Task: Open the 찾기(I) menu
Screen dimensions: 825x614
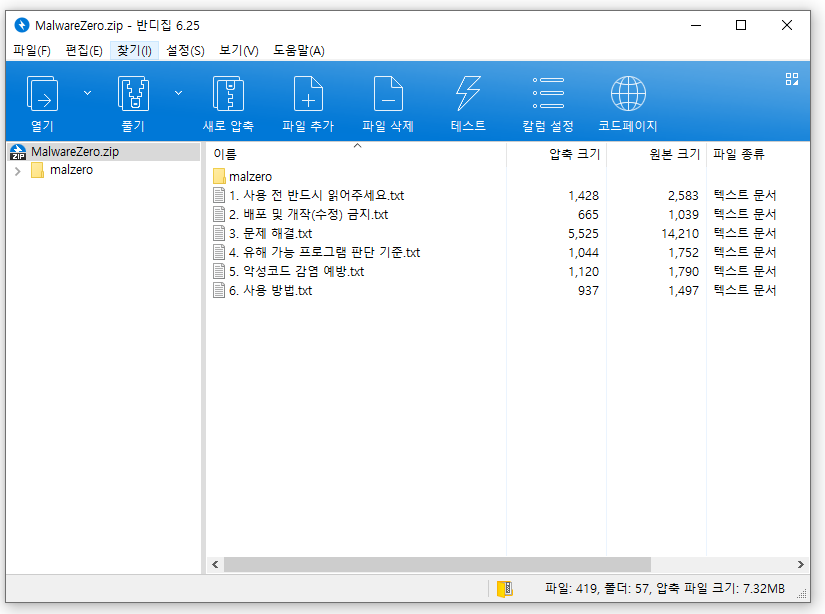Action: click(x=134, y=51)
